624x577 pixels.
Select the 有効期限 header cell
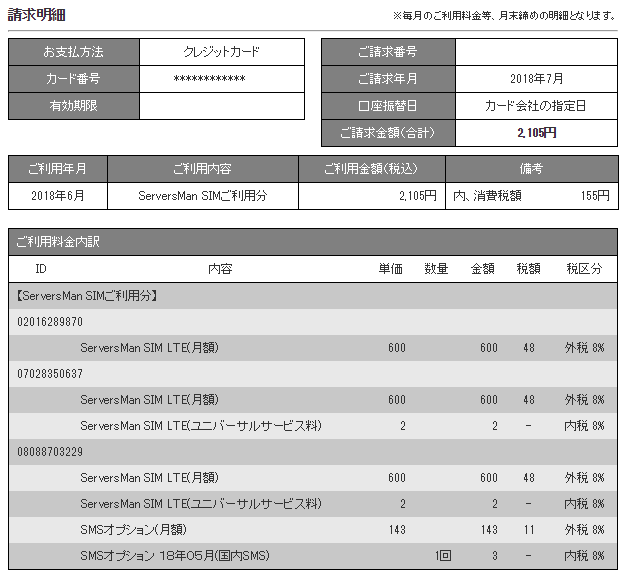[x=74, y=106]
